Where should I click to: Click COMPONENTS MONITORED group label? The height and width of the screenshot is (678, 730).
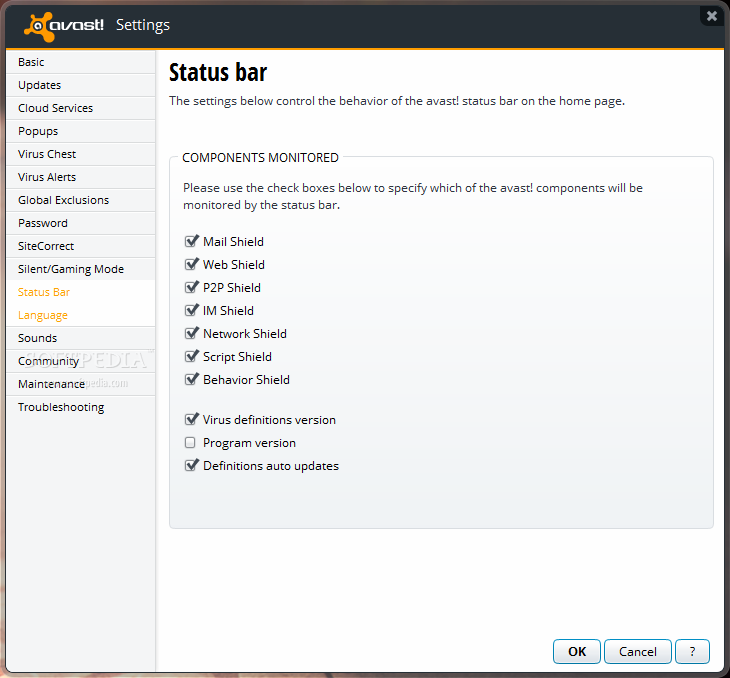[x=260, y=158]
